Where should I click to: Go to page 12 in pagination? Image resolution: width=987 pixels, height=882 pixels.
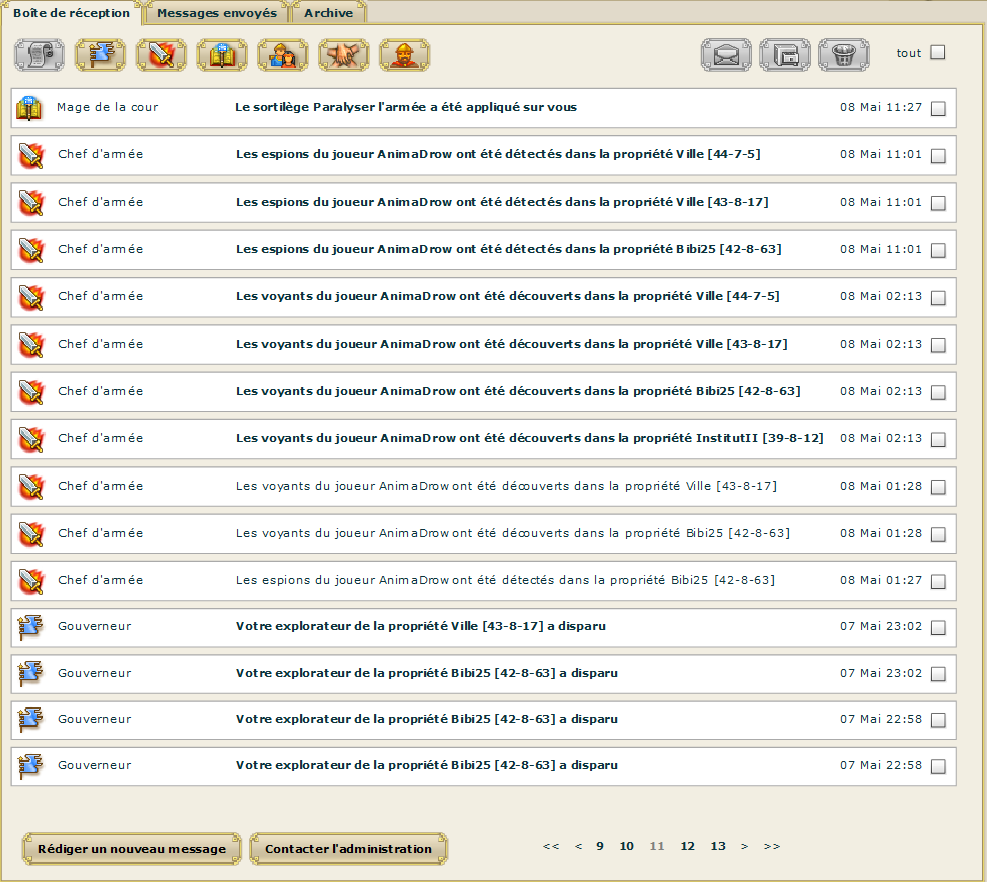click(x=687, y=846)
